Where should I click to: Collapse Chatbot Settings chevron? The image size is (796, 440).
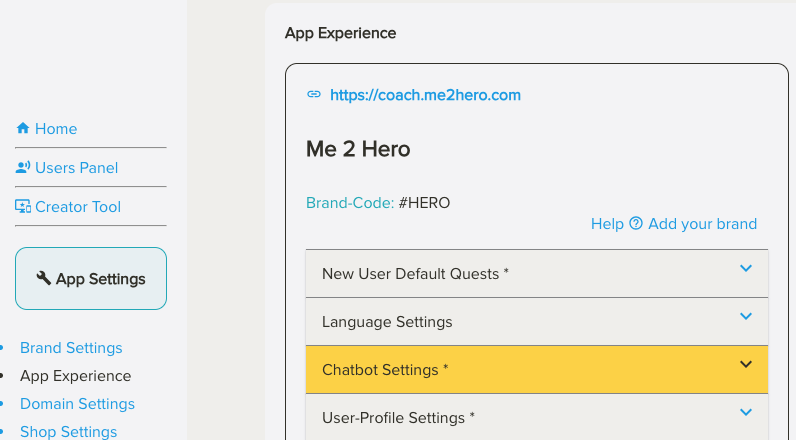click(x=745, y=364)
